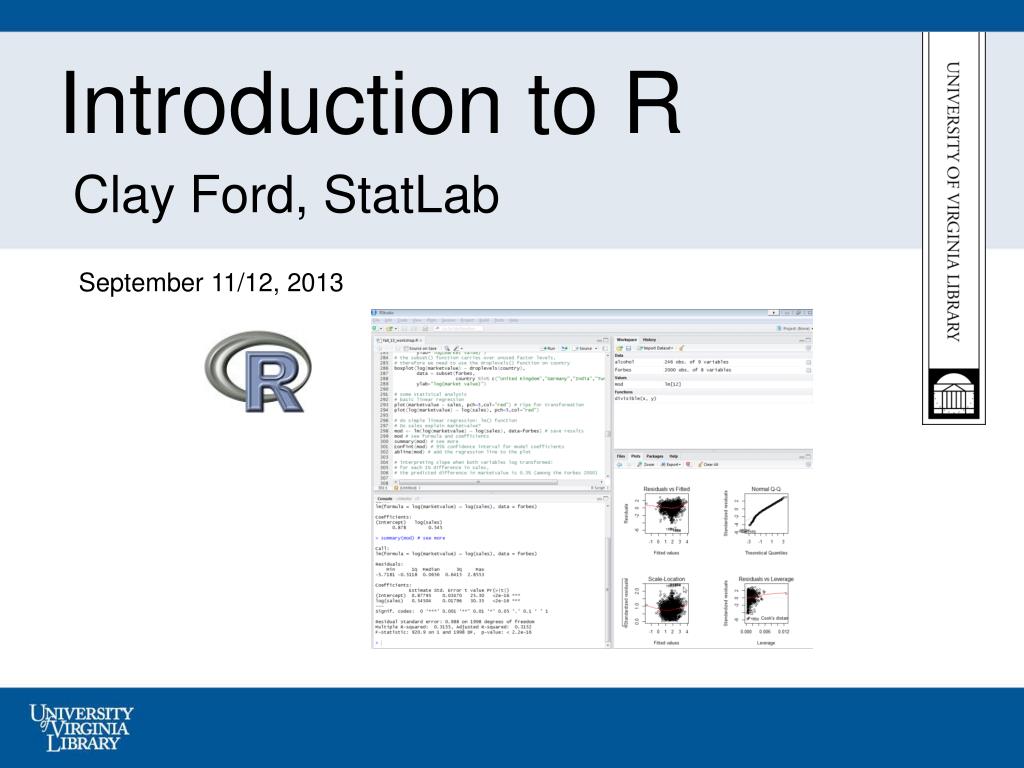
Task: Select the "Forbes" dataset row in Workspace
Action: 712,370
